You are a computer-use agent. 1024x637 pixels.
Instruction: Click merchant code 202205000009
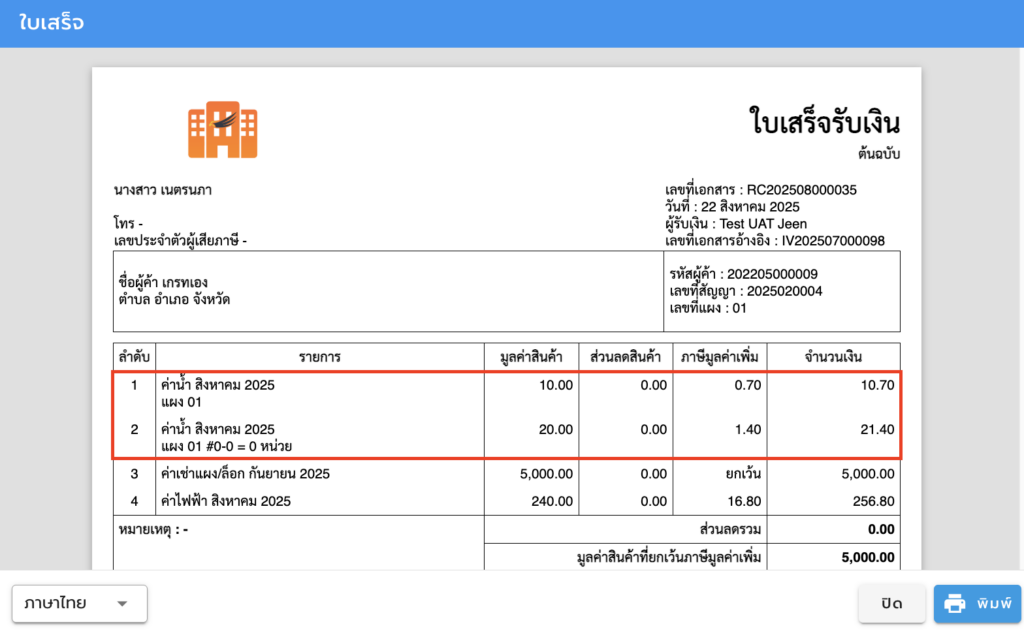772,274
